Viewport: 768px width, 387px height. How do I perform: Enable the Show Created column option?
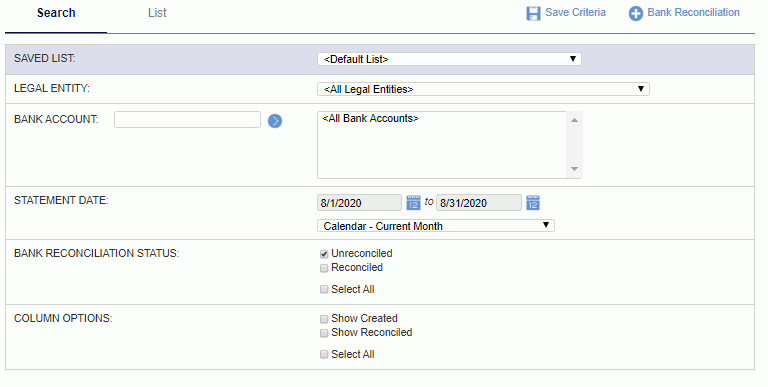pyautogui.click(x=324, y=319)
